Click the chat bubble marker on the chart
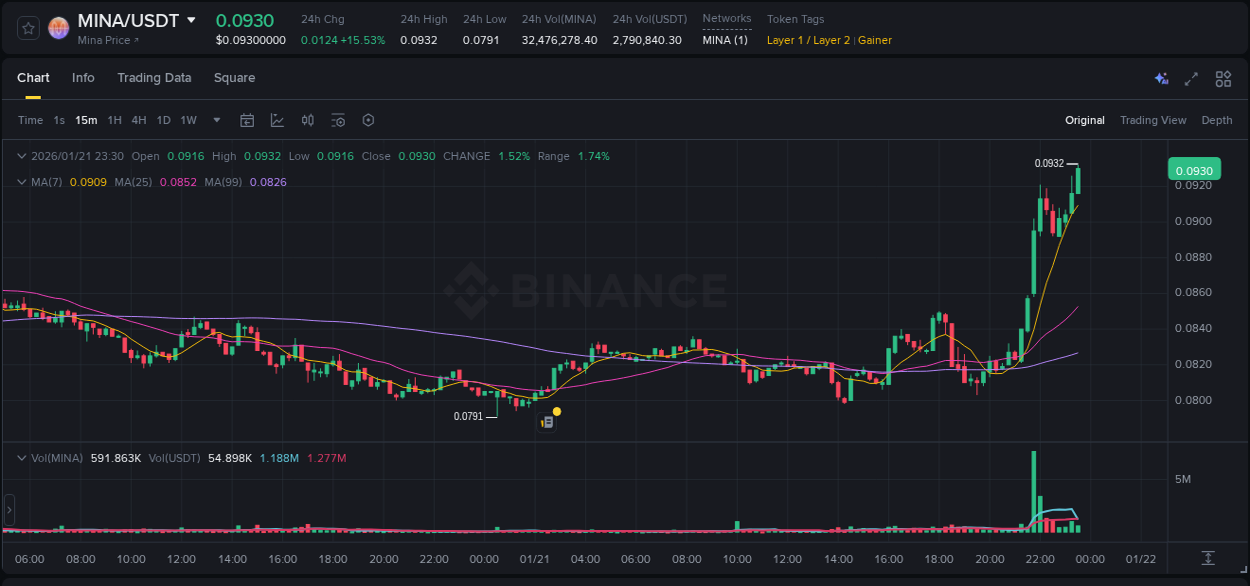 tap(547, 423)
